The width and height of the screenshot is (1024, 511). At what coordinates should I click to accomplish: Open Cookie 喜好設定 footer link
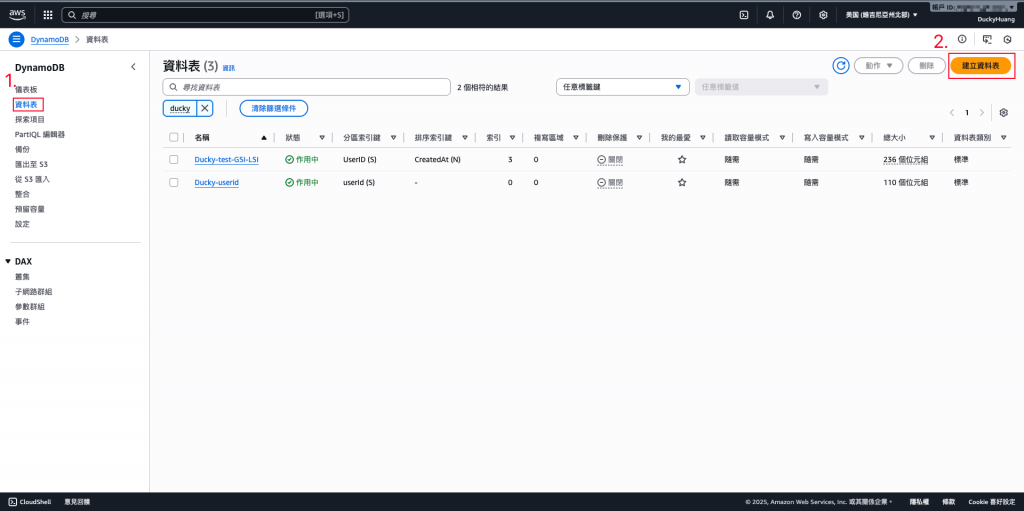click(x=991, y=502)
